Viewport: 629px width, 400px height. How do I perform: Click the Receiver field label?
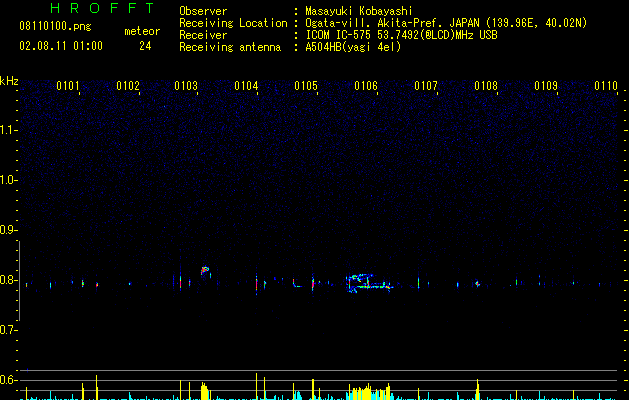(x=203, y=35)
